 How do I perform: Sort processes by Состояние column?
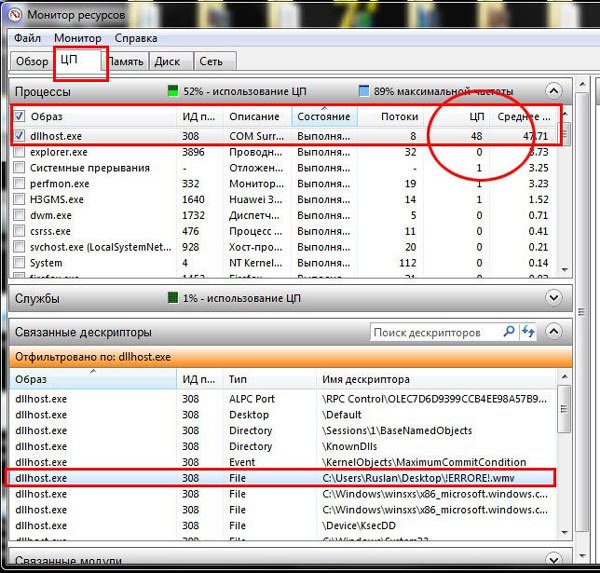pos(324,116)
